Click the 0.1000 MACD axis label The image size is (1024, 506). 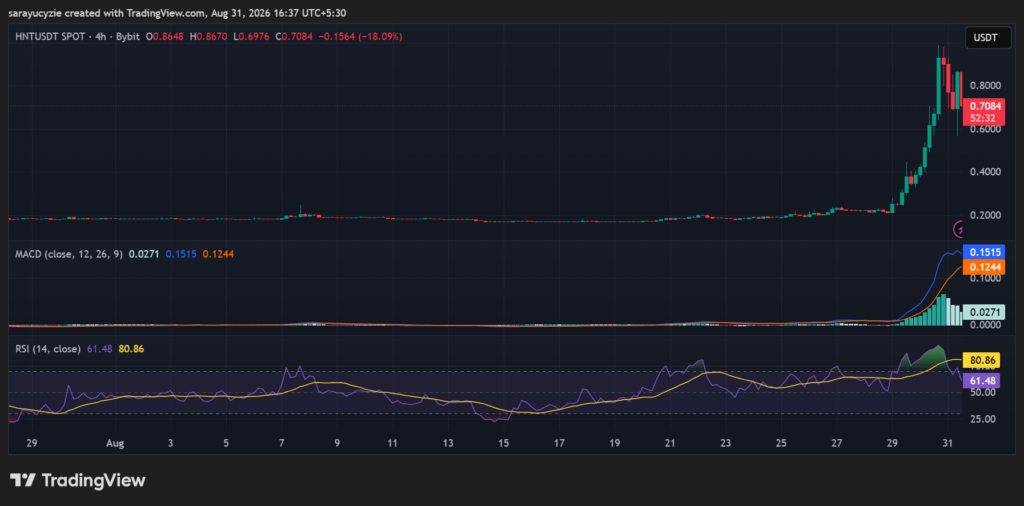984,278
